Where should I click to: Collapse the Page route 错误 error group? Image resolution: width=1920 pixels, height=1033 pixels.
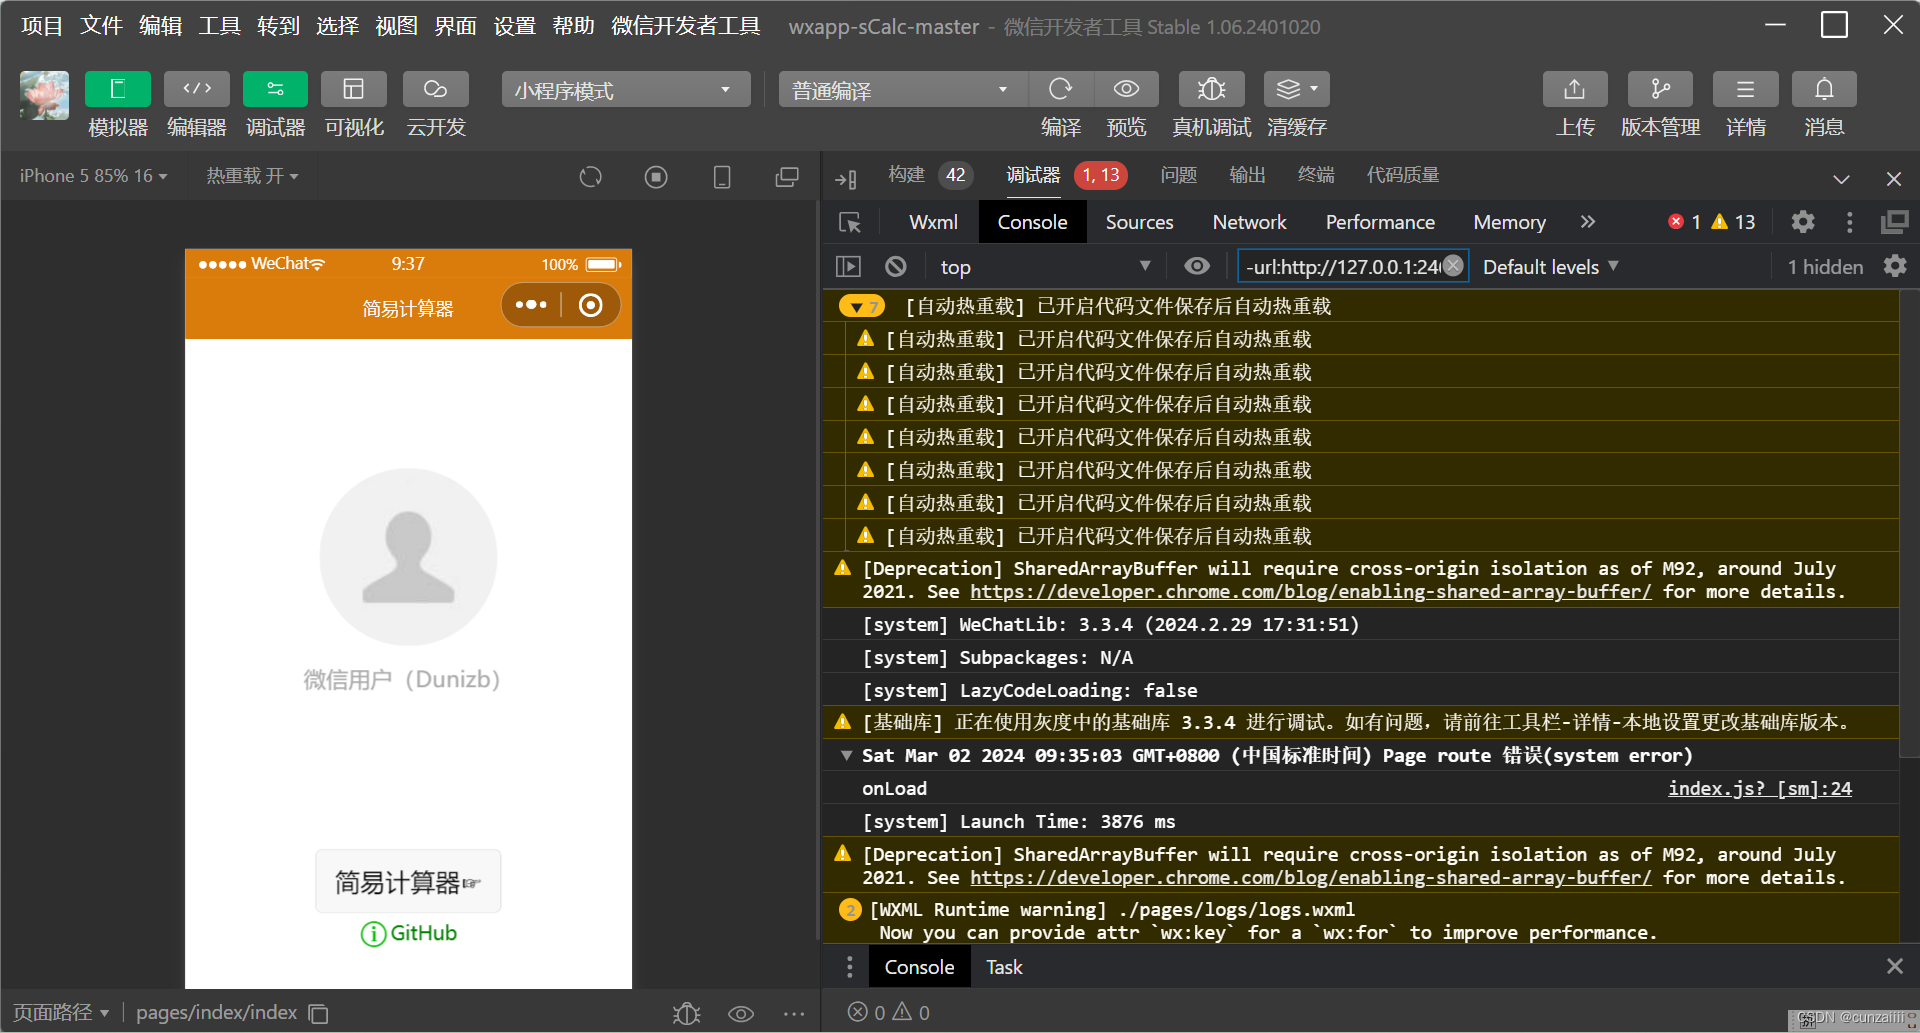pos(846,755)
